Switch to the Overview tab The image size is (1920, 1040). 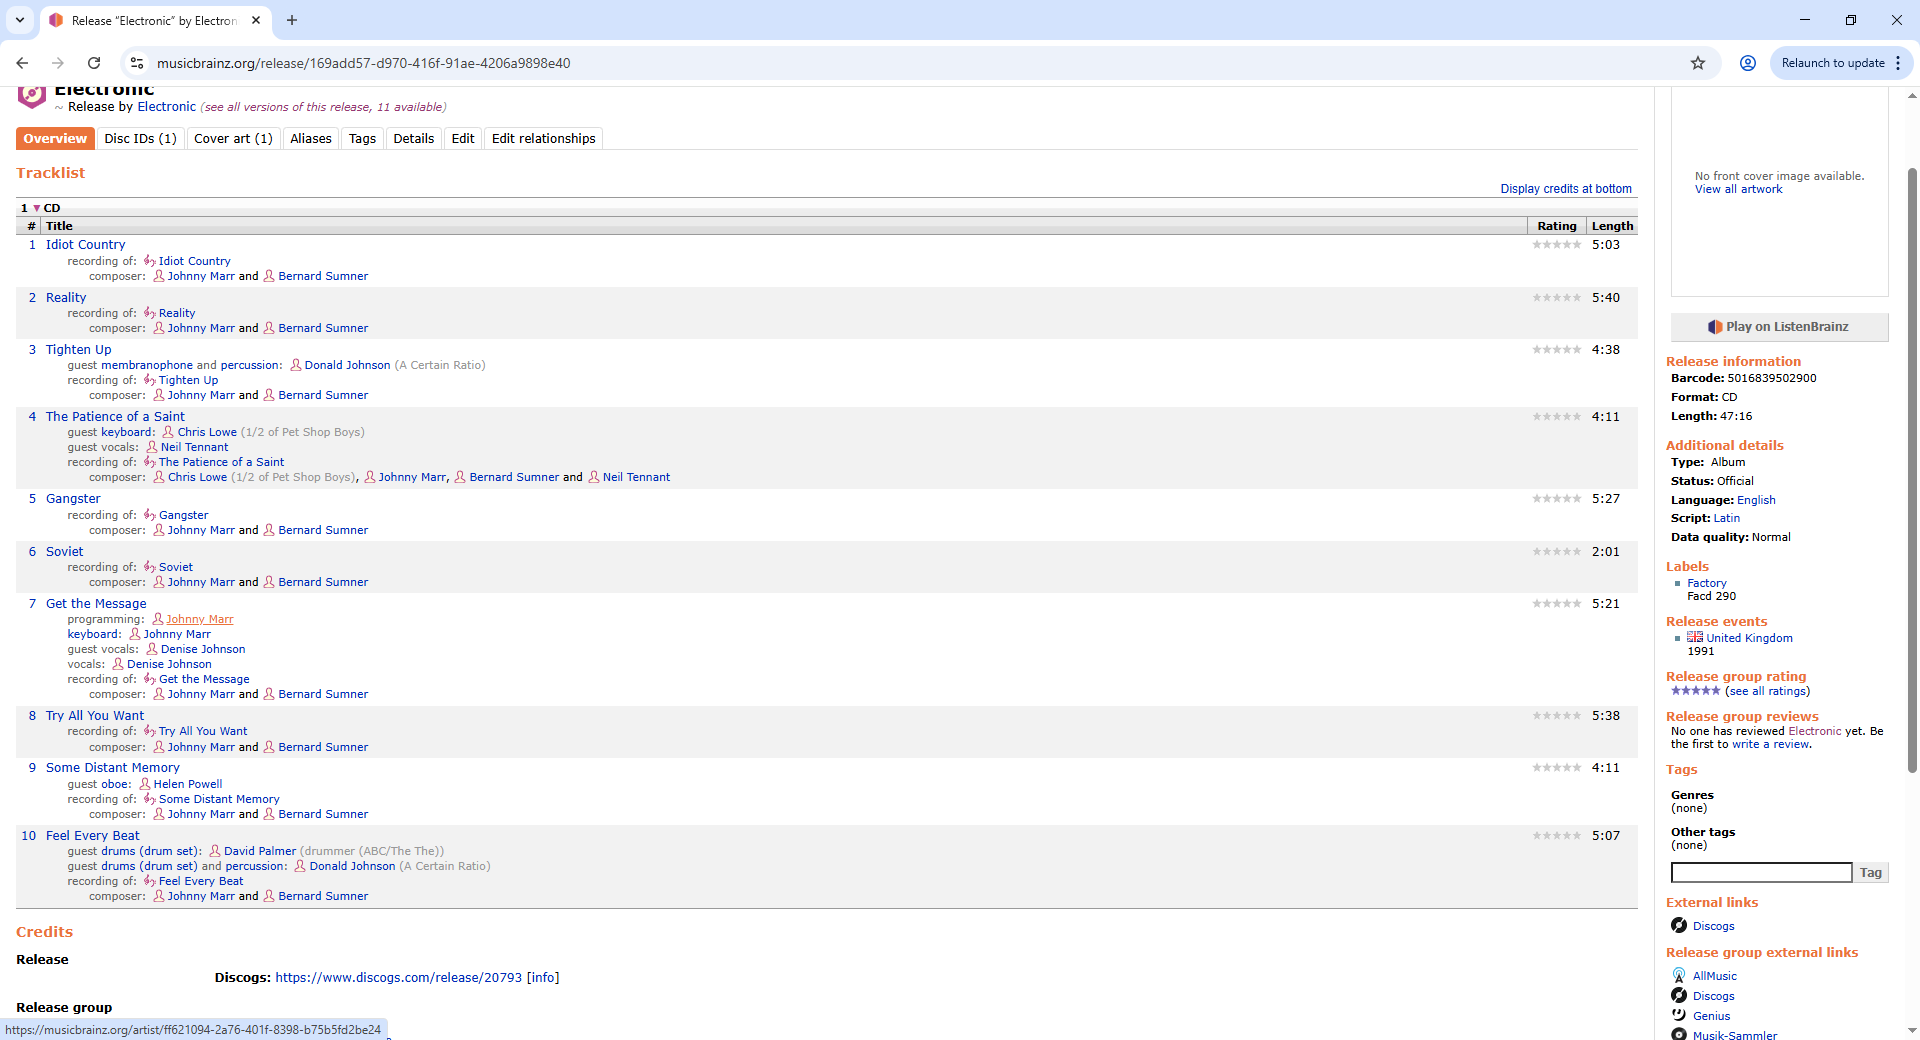(x=55, y=139)
